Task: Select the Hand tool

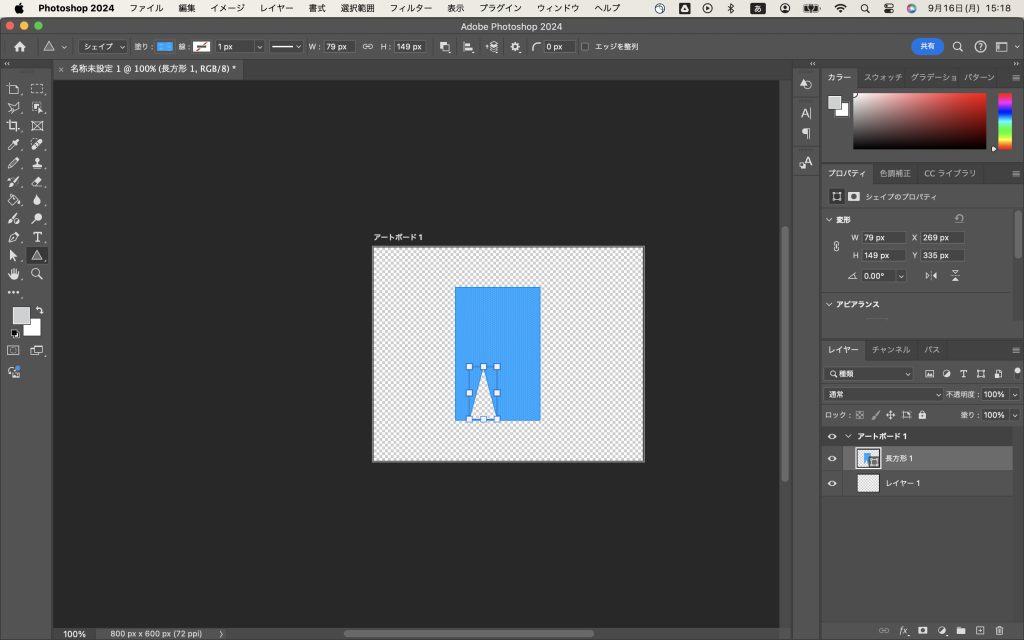Action: point(14,274)
